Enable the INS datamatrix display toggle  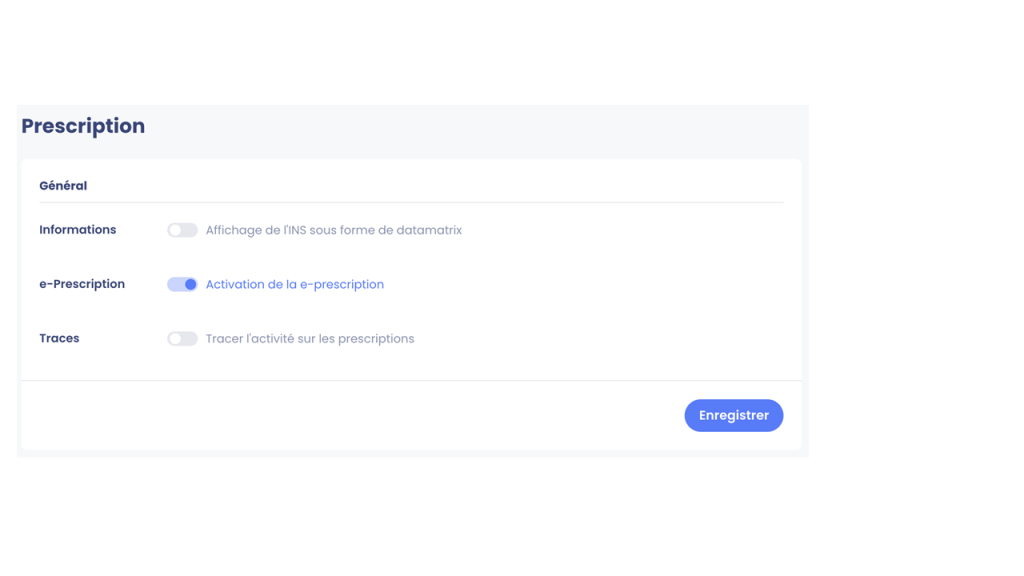[182, 230]
